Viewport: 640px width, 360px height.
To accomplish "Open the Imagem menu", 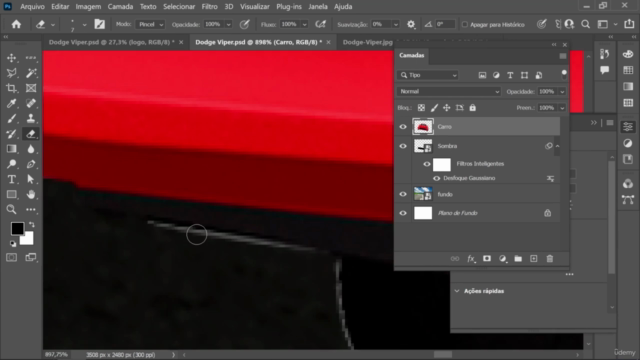I will pyautogui.click(x=88, y=7).
